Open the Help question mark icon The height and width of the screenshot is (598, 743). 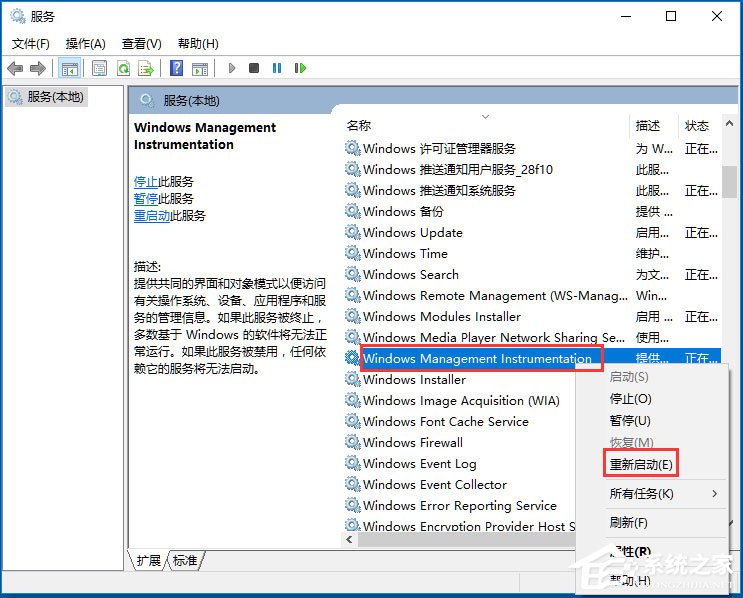(x=176, y=68)
